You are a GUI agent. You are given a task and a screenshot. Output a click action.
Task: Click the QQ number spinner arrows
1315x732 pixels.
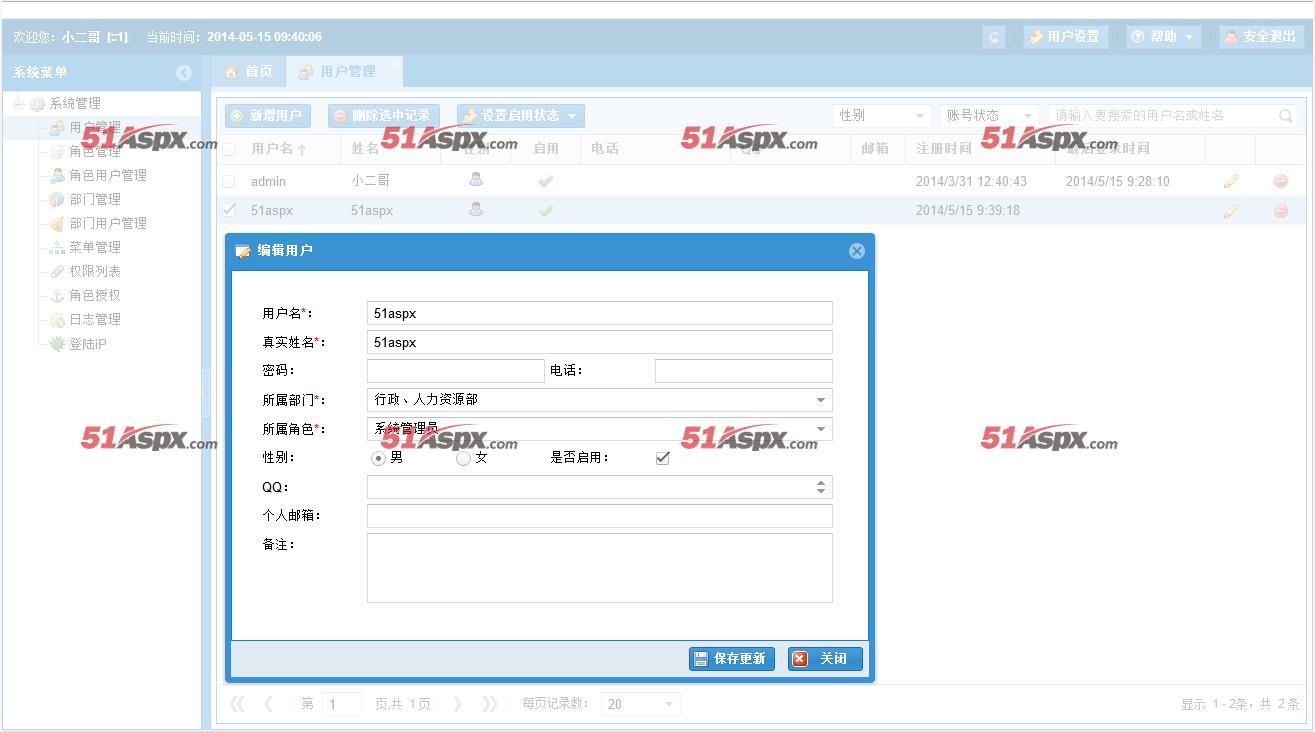tap(822, 487)
